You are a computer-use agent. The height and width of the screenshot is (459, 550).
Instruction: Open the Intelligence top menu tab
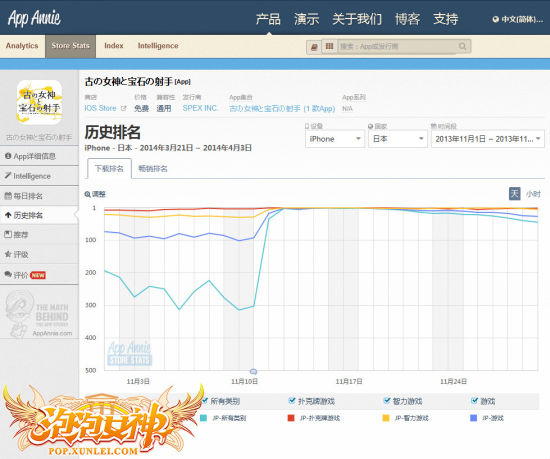158,46
